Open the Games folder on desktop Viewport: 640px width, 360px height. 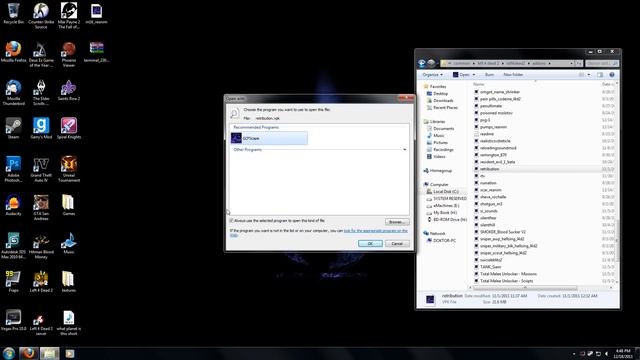[x=69, y=205]
